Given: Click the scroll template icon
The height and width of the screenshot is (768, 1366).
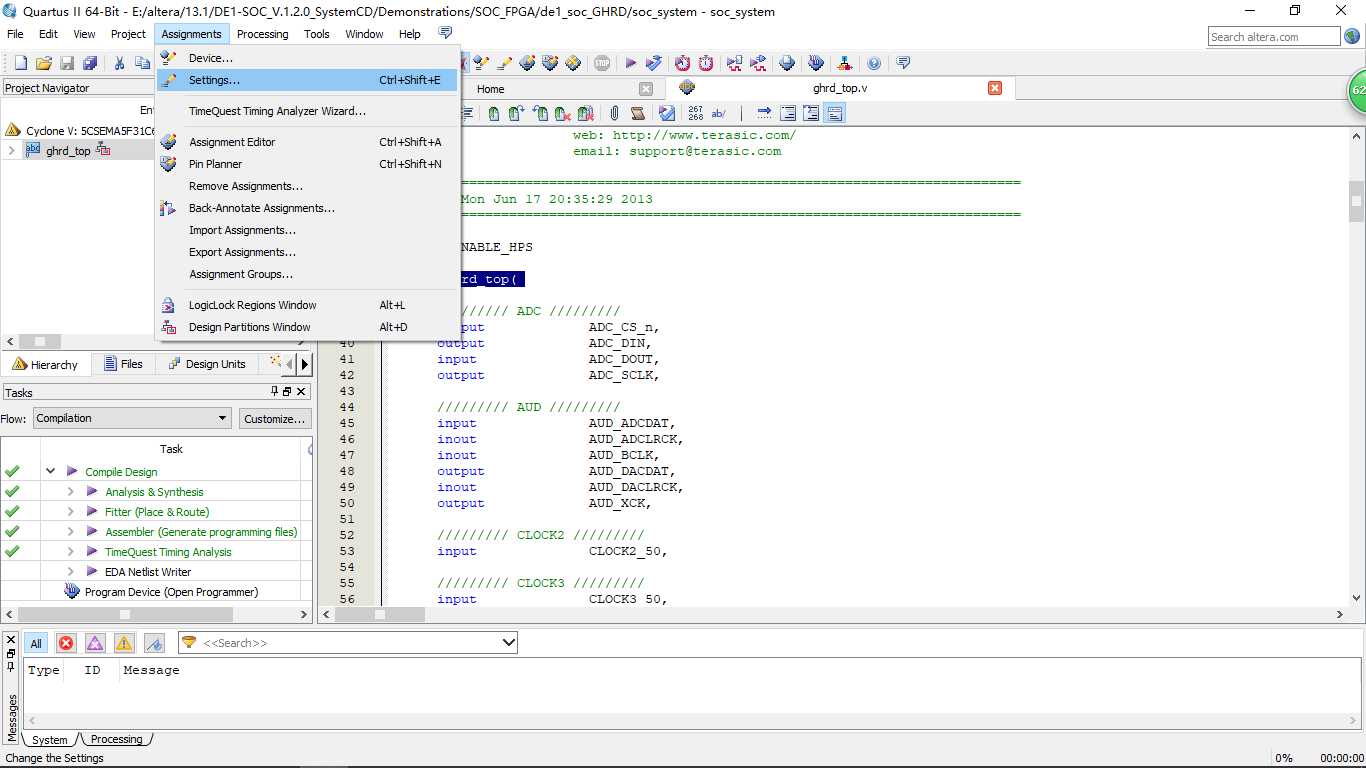Looking at the screenshot, I should point(637,114).
